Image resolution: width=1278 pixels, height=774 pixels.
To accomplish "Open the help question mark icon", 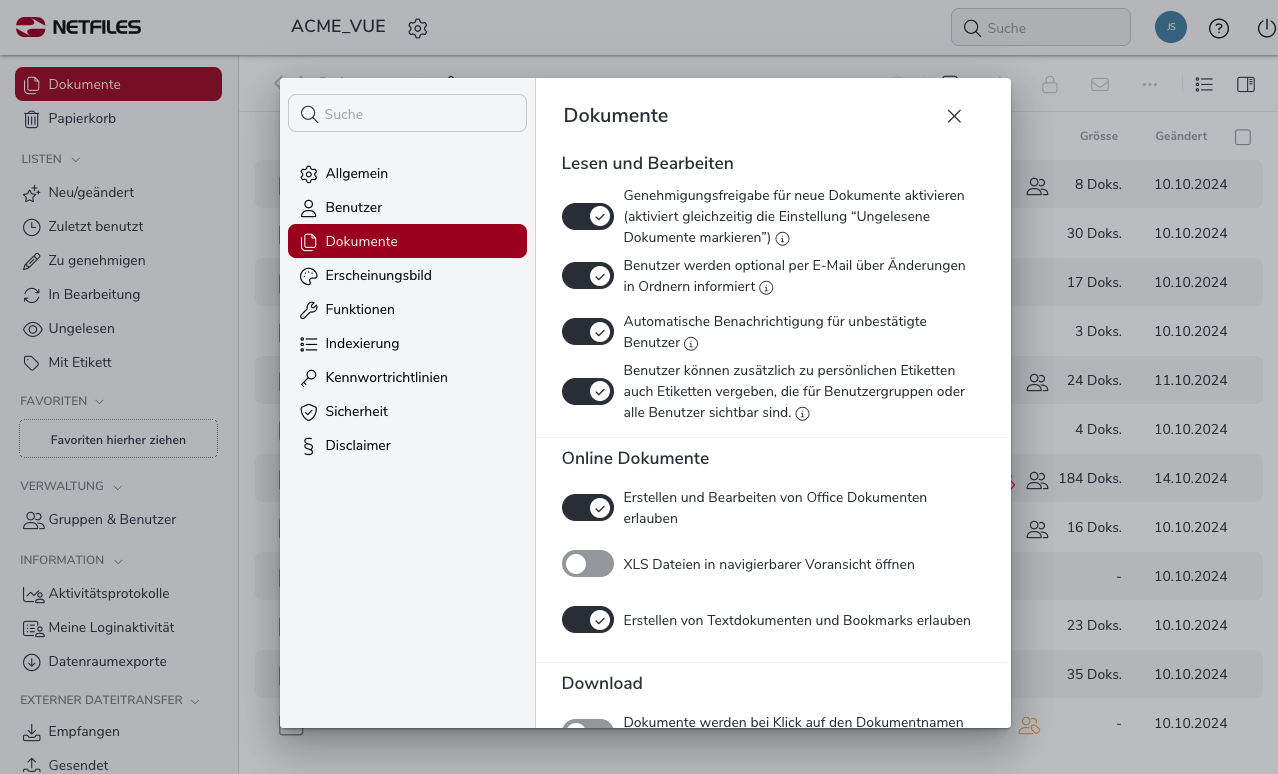I will point(1218,28).
